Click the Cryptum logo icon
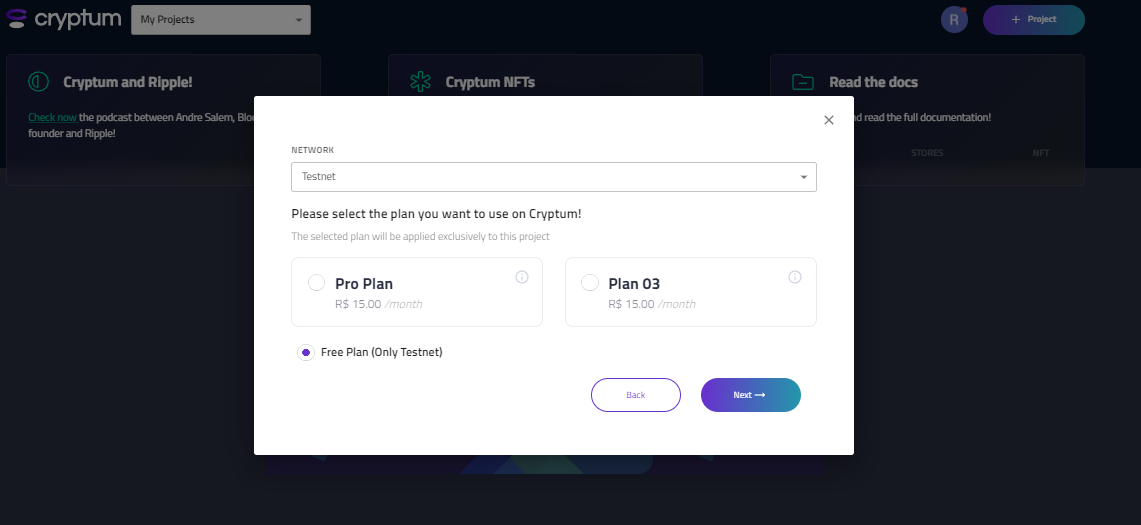This screenshot has height=525, width=1141. [16, 19]
